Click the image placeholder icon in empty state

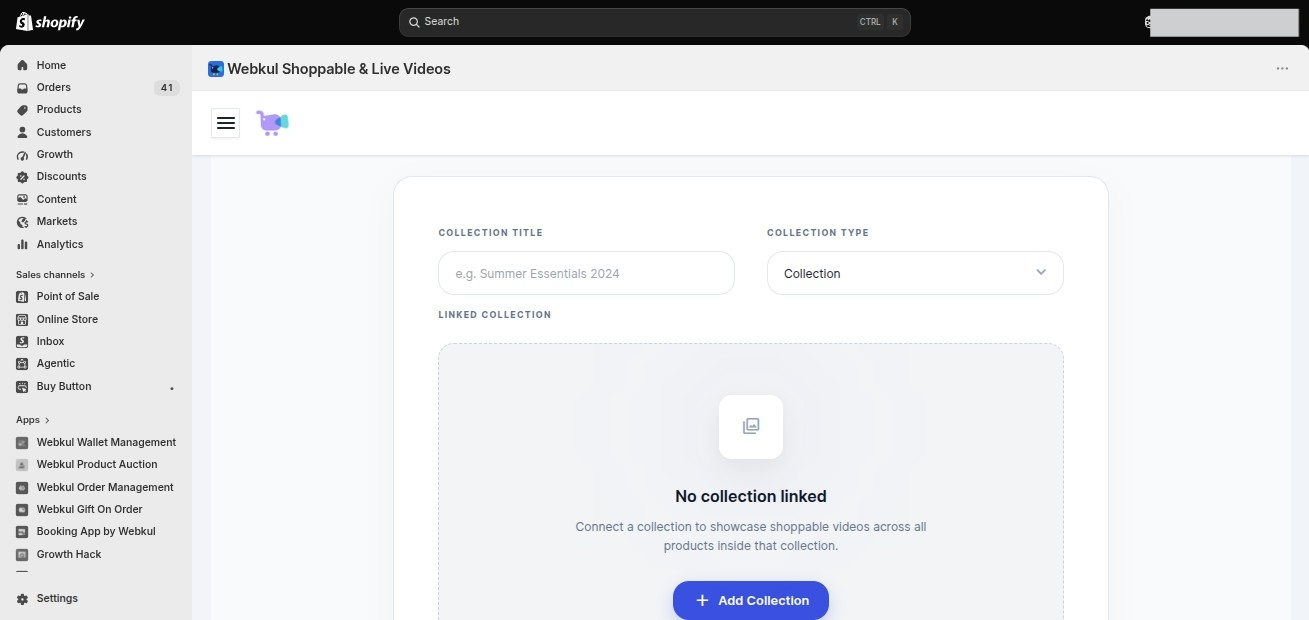(751, 427)
